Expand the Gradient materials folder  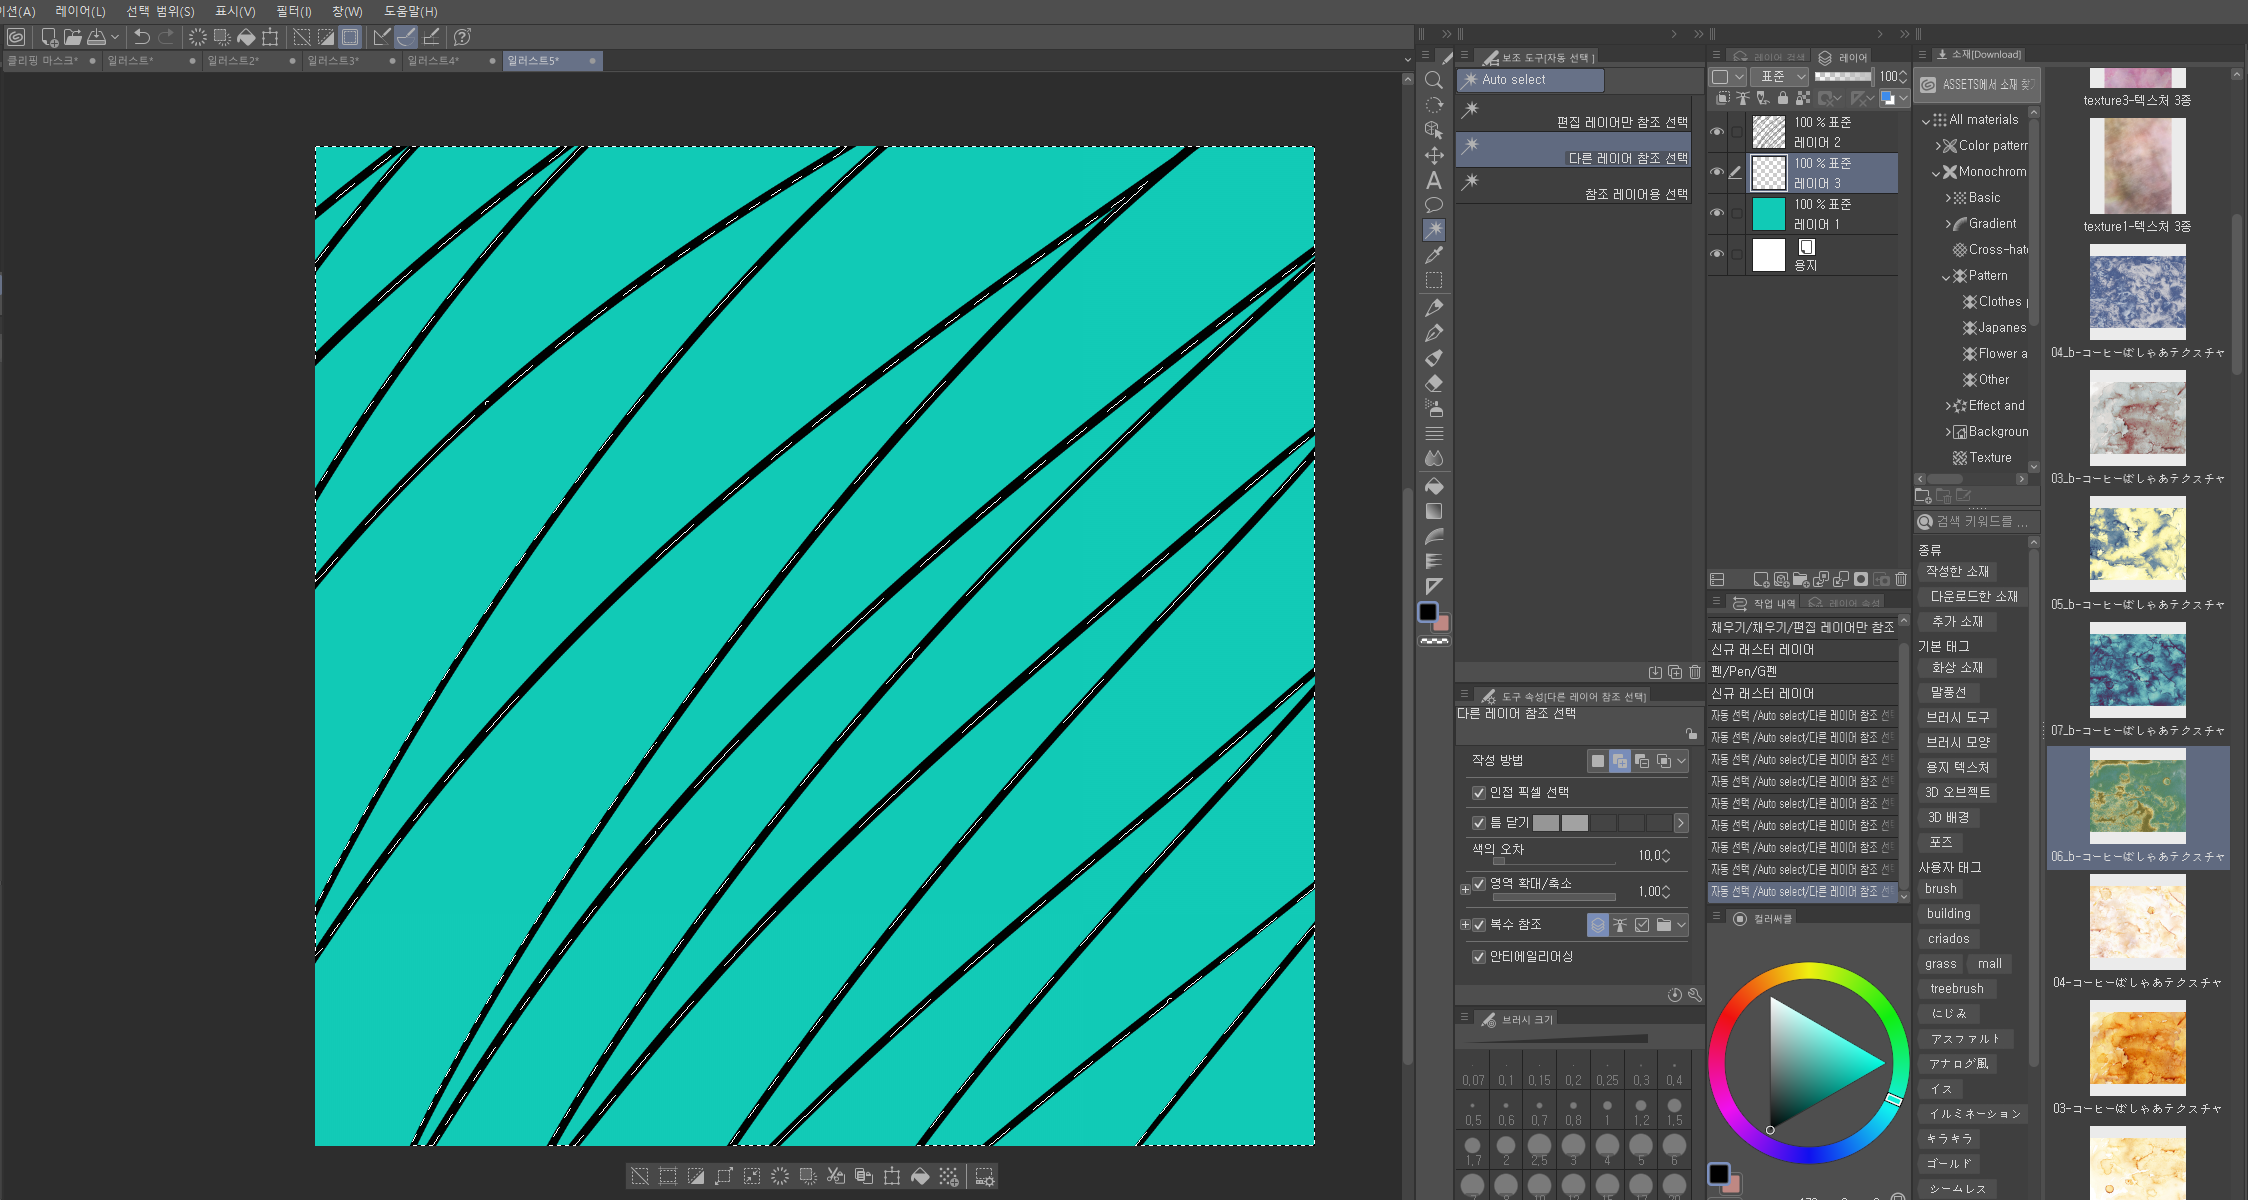pyautogui.click(x=1948, y=224)
